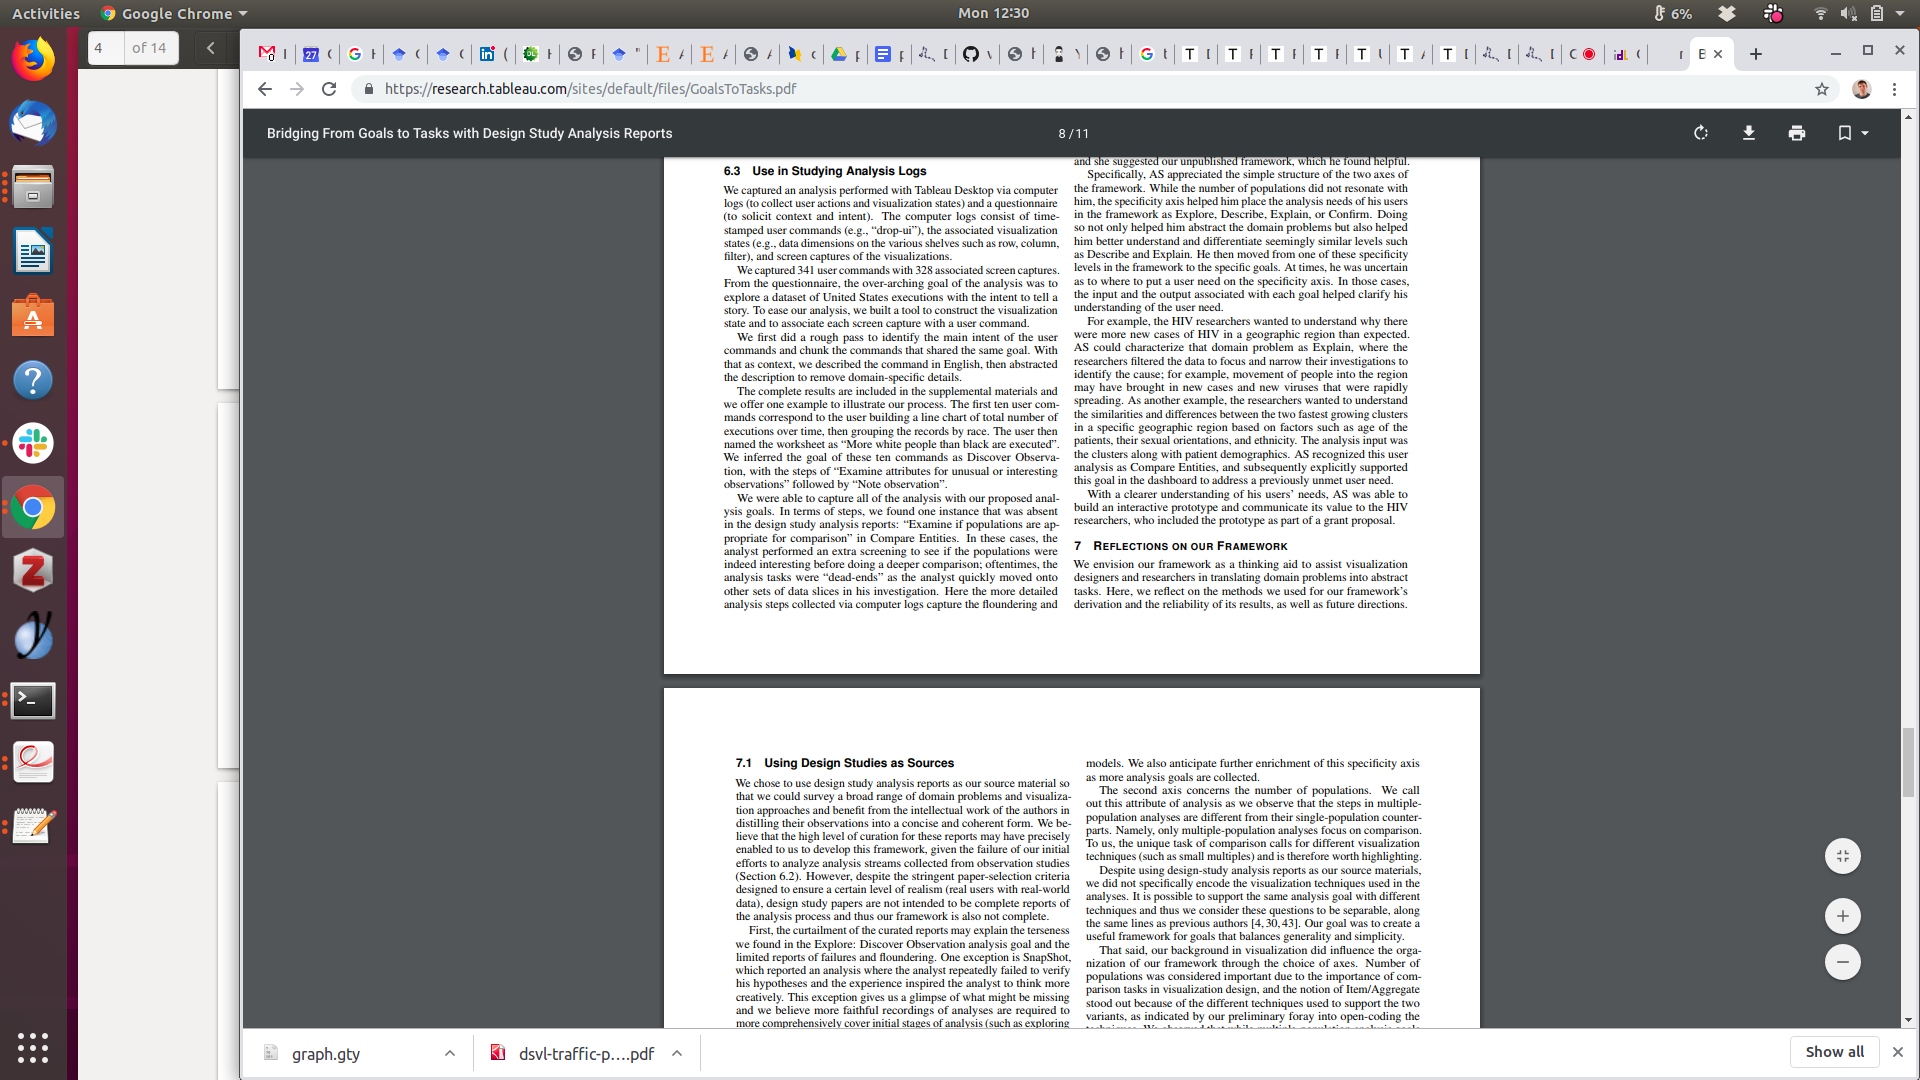Reload the current page
1920x1080 pixels.
point(329,89)
